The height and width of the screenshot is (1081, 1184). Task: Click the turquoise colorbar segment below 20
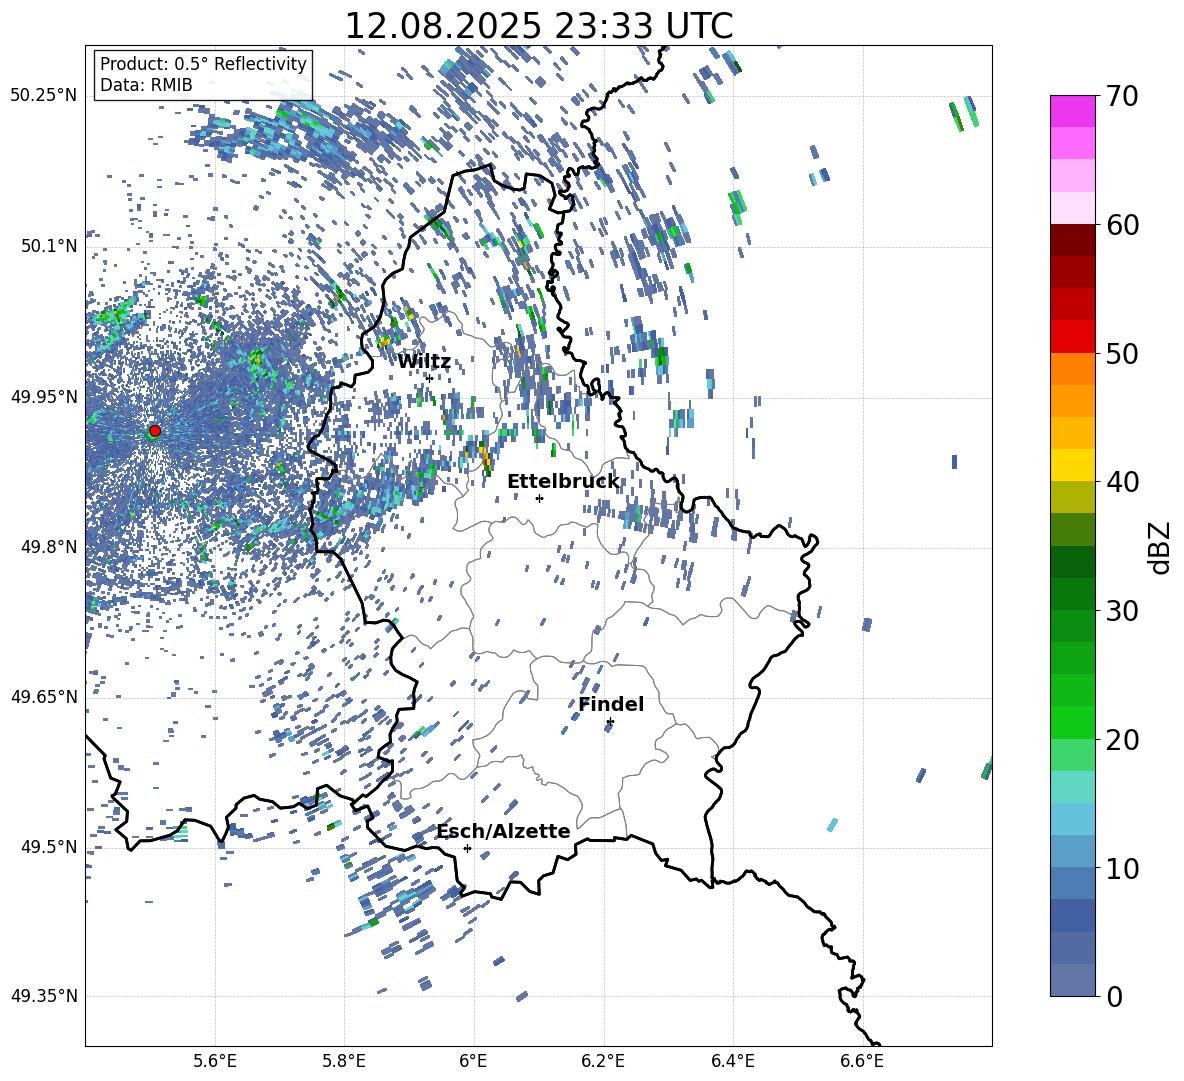(x=1072, y=787)
